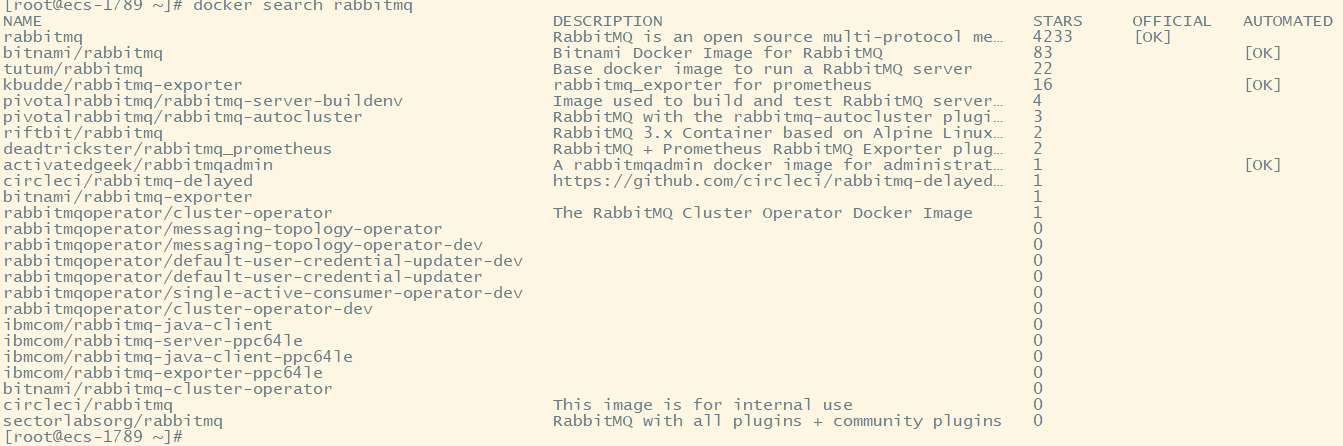Click the riftbit/rabbitmq row name
This screenshot has width=1343, height=446.
pos(83,133)
